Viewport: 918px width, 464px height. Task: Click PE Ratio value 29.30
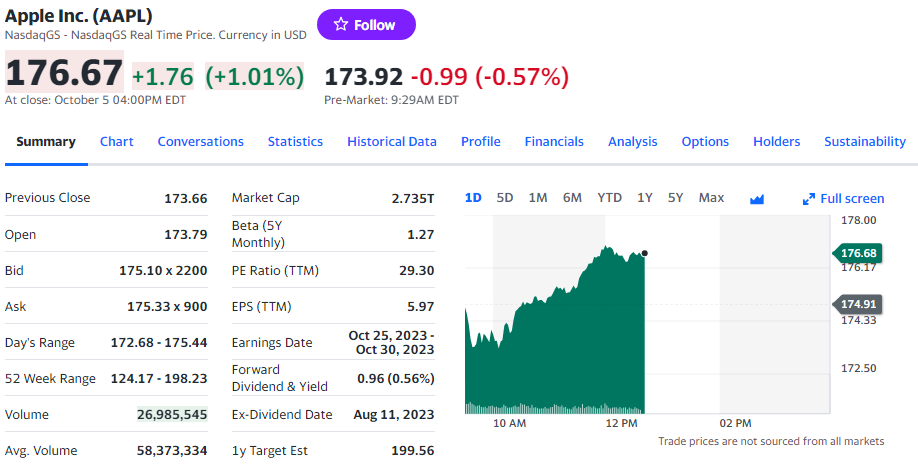pyautogui.click(x=416, y=270)
